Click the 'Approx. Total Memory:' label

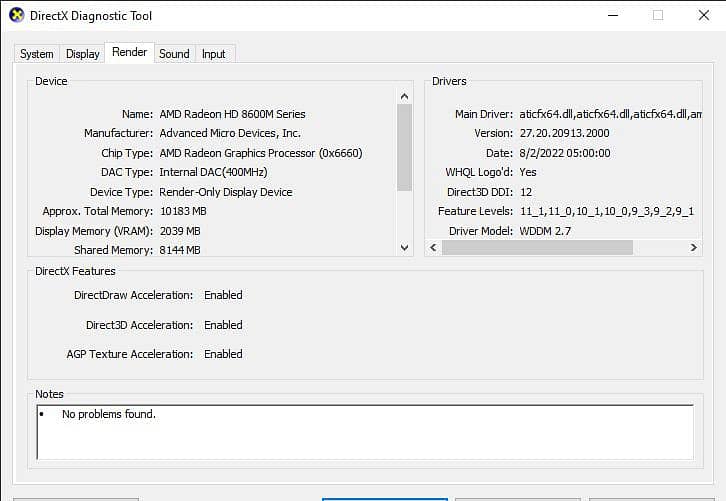[x=98, y=211]
